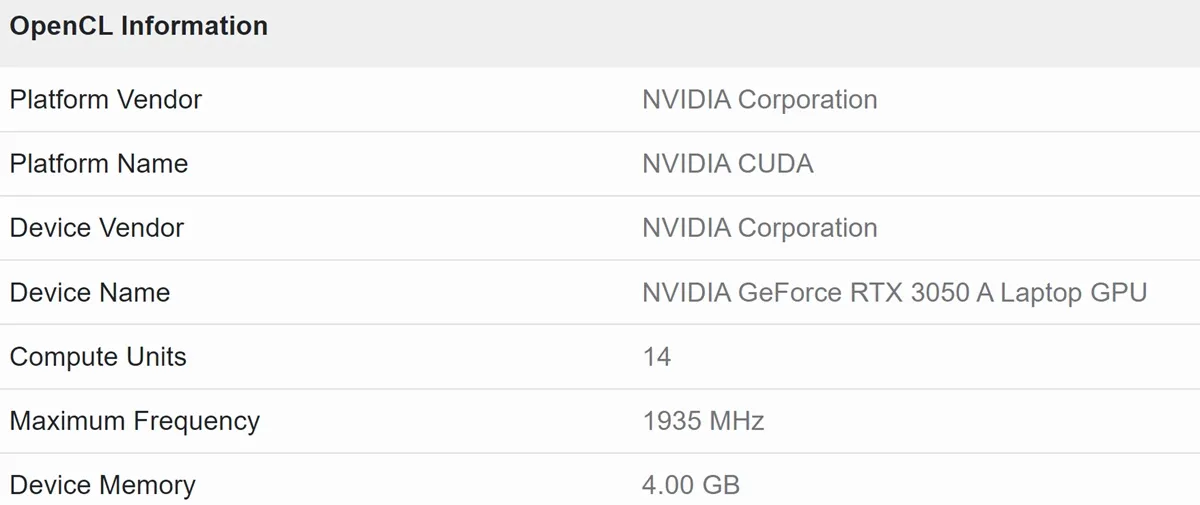1200x505 pixels.
Task: Click the NVIDIA CUDA platform name value
Action: click(728, 164)
